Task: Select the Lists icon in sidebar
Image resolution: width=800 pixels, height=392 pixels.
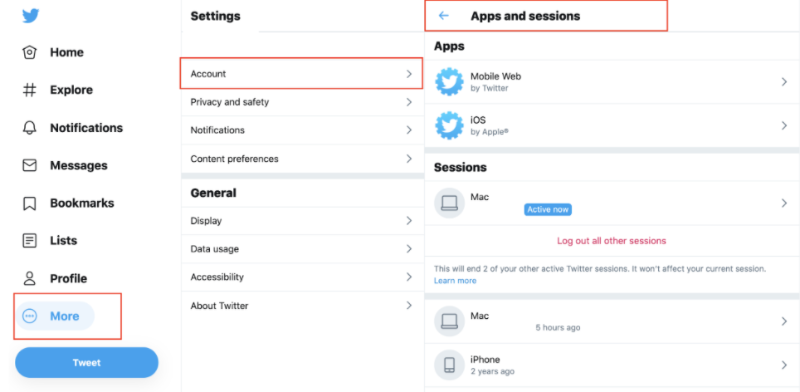Action: click(30, 240)
